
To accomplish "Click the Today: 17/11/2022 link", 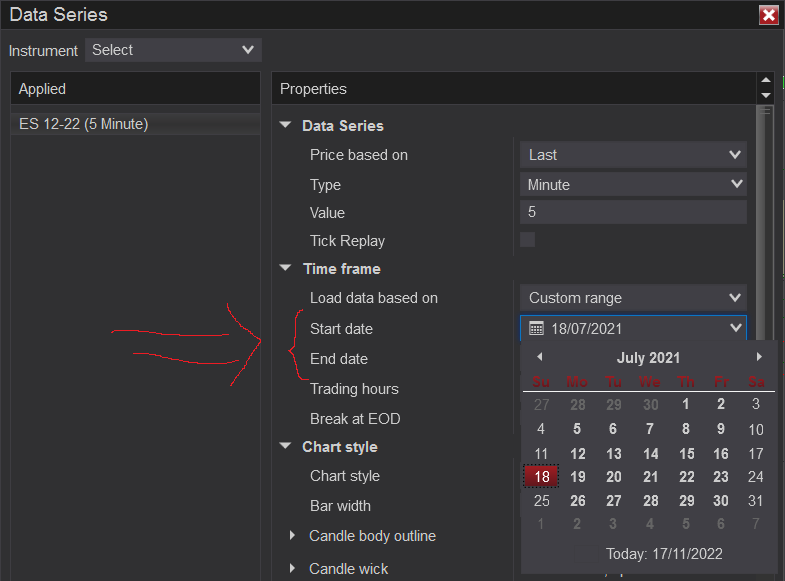I will (664, 554).
